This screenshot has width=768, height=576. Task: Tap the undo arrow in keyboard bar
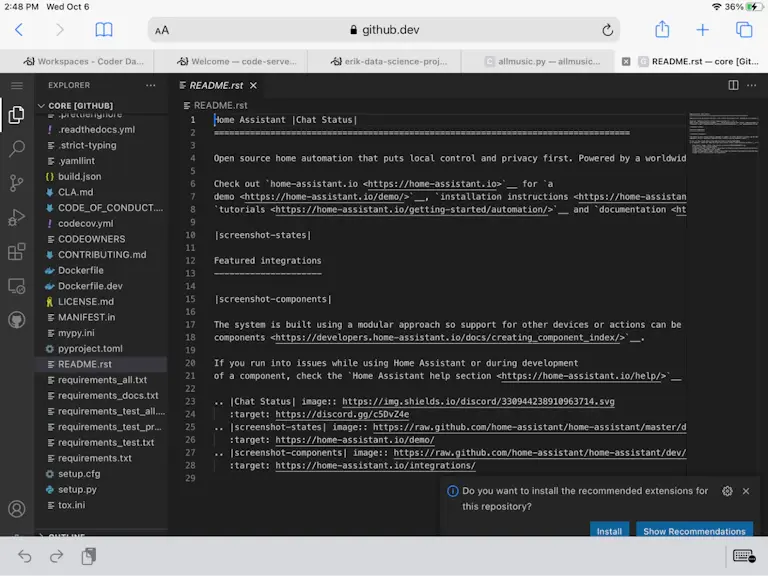tap(24, 556)
